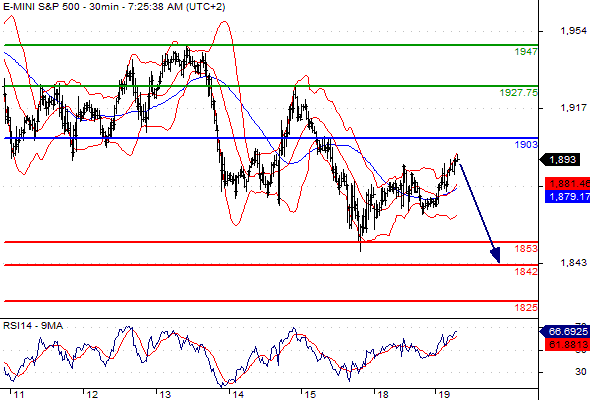The image size is (590, 400).
Task: Click the 1853 support level label
Action: coord(526,249)
